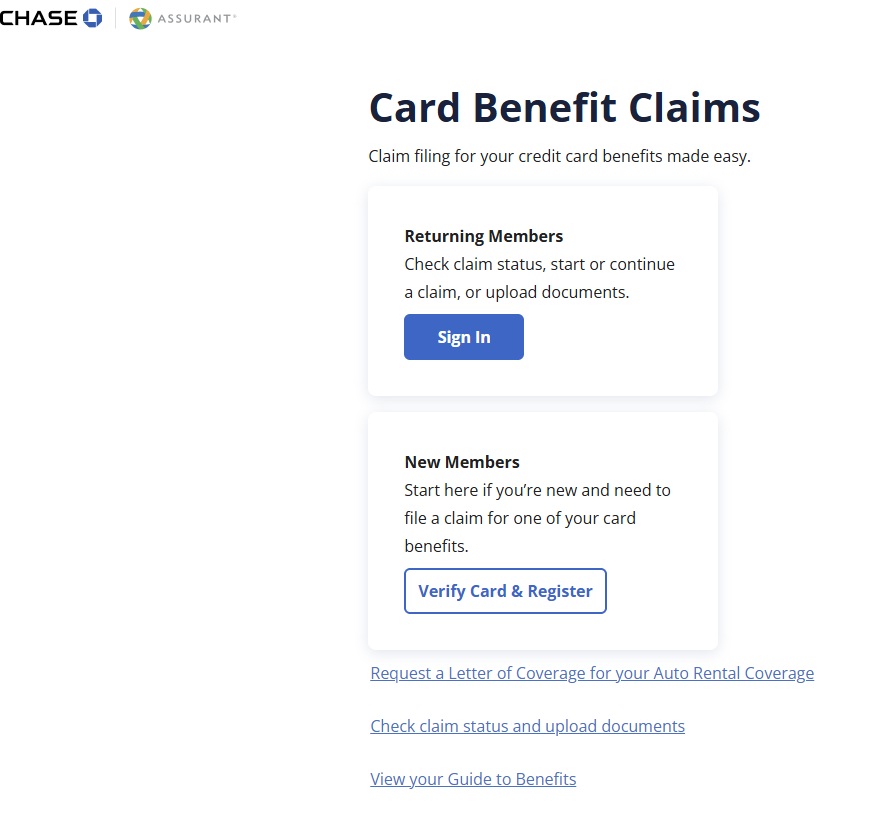
Task: Click the New Members heading
Action: click(462, 462)
